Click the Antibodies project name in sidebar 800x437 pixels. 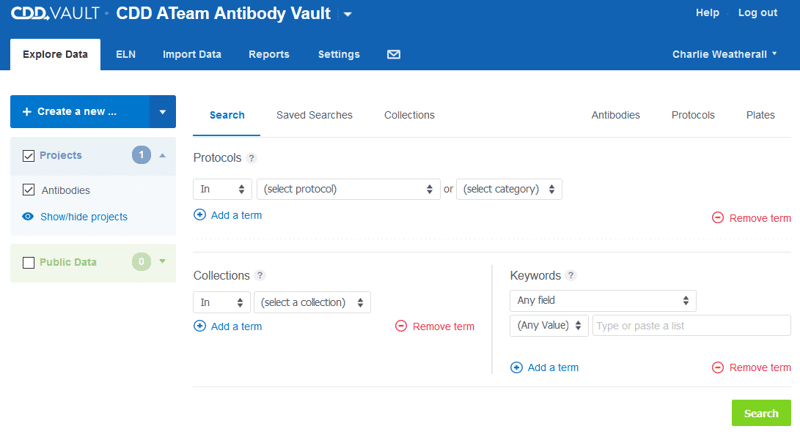click(x=66, y=190)
